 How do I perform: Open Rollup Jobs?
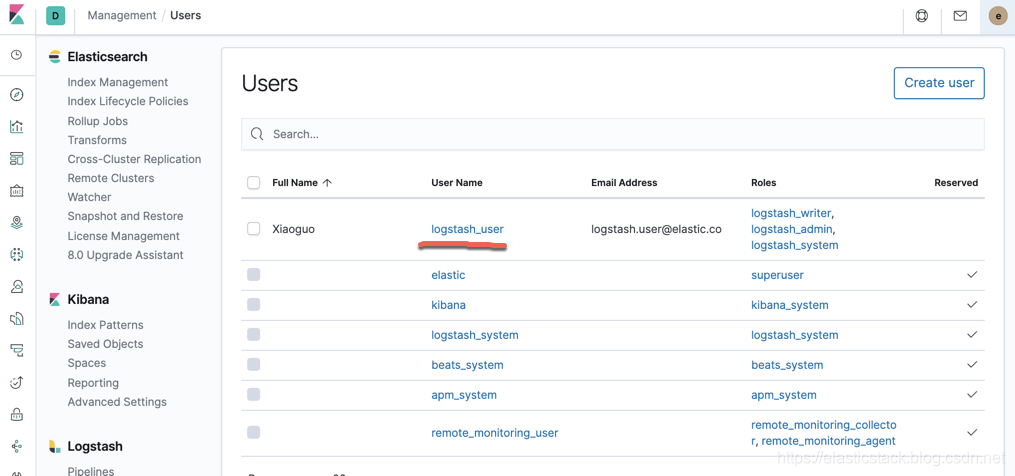[x=98, y=121]
